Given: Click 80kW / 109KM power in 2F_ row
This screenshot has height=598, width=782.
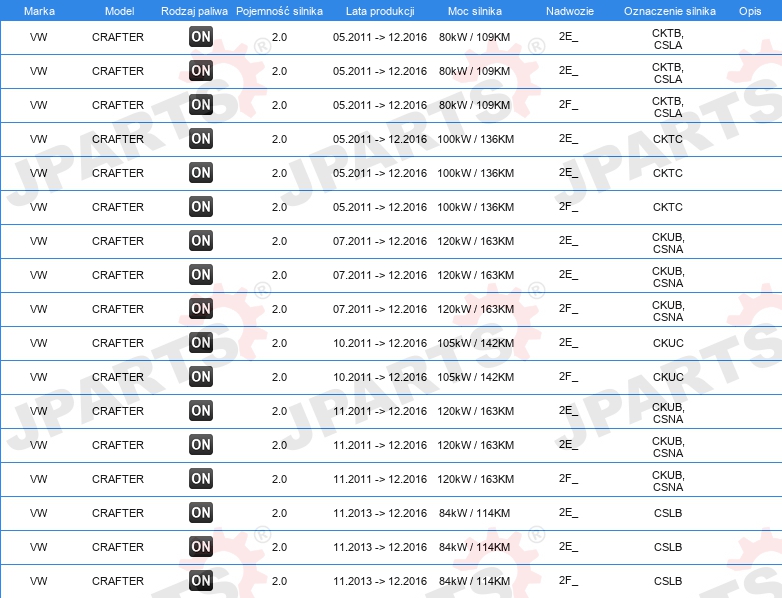Looking at the screenshot, I should 474,105.
